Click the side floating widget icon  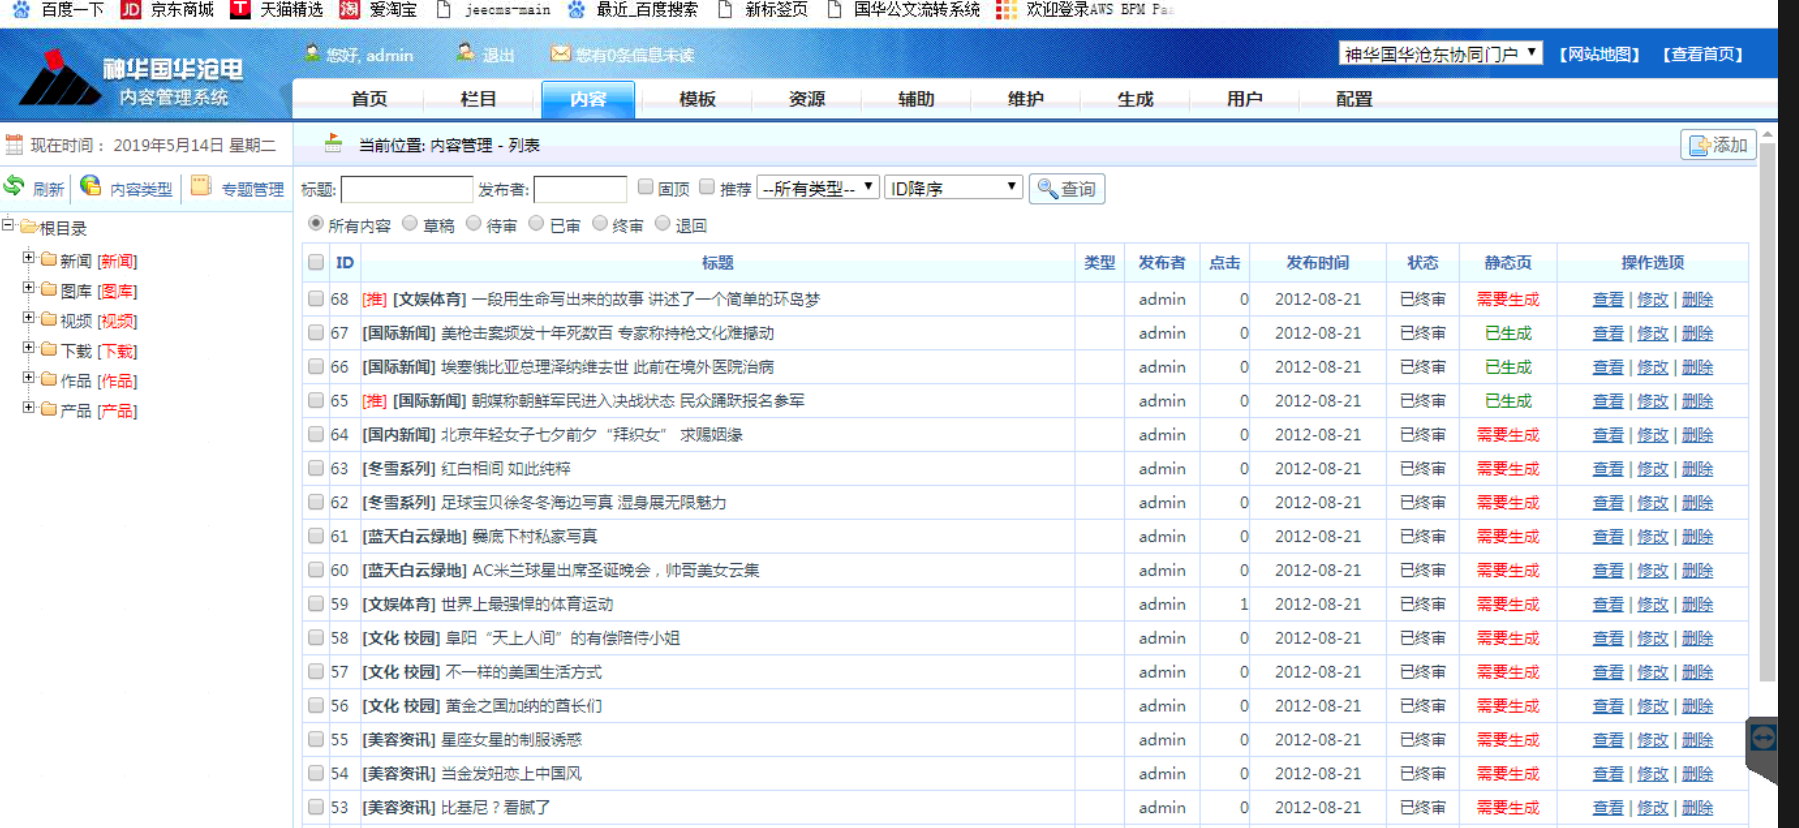(1762, 740)
